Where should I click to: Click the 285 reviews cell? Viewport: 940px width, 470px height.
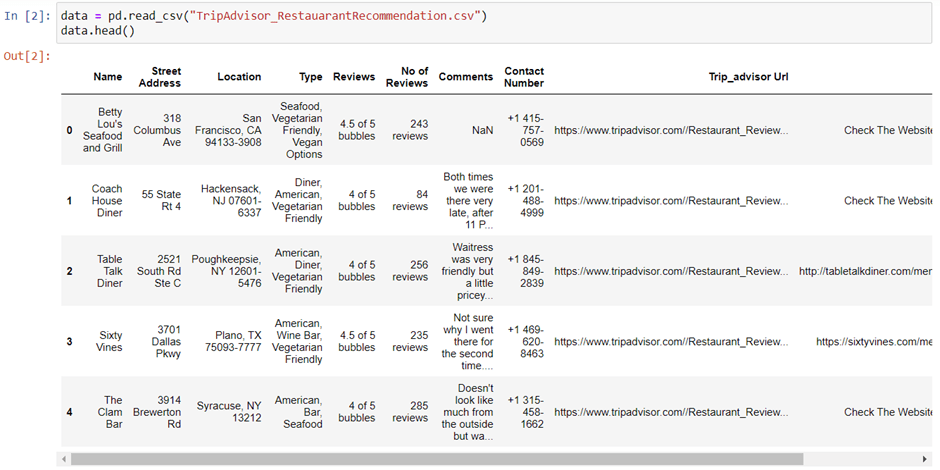[x=411, y=412]
